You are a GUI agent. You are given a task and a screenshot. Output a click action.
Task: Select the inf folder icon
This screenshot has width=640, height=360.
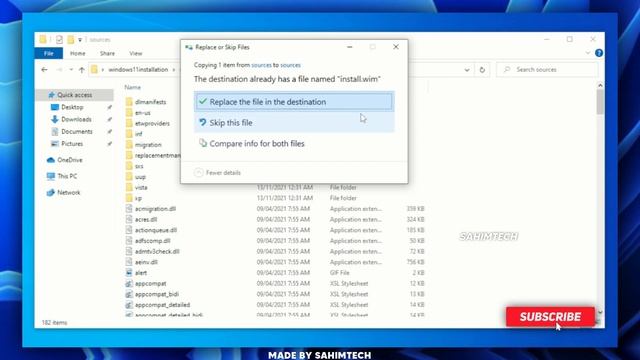[129, 134]
